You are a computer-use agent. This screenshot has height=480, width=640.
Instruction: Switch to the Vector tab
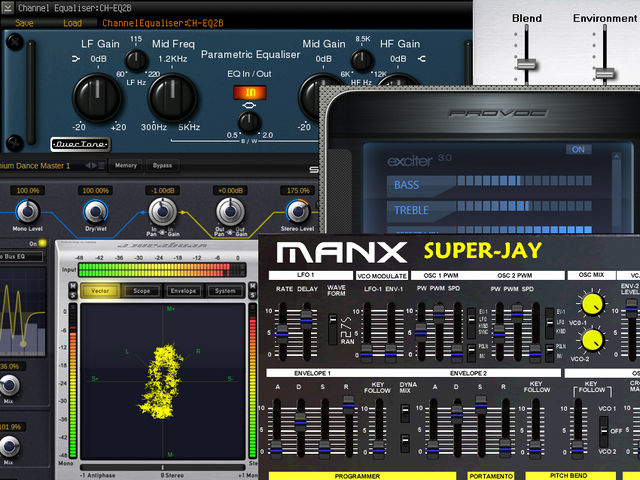click(100, 291)
